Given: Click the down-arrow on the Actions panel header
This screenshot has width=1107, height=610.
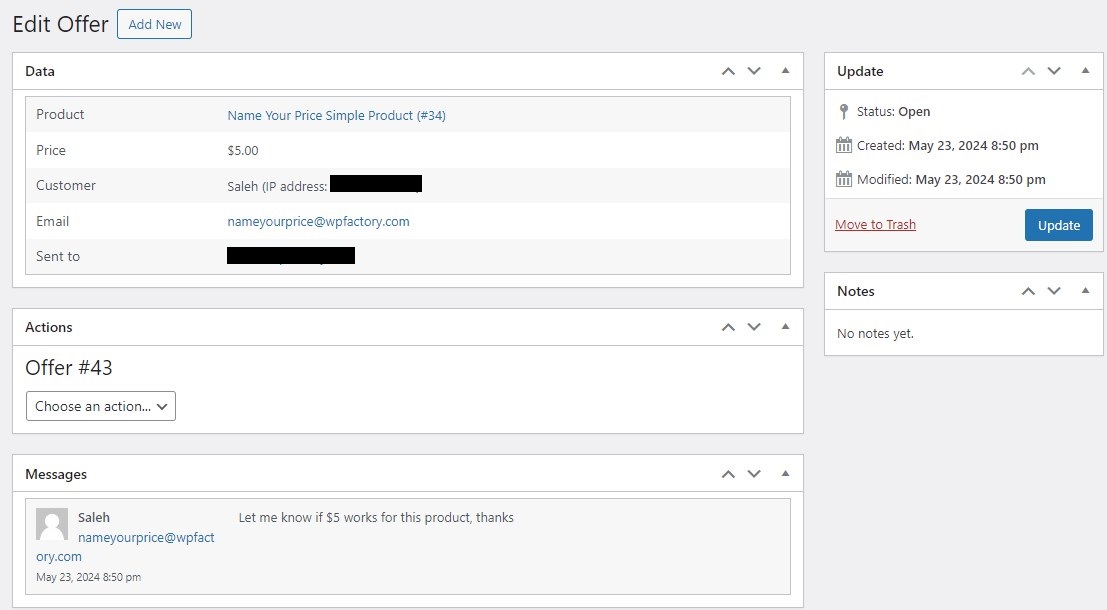Looking at the screenshot, I should click(x=754, y=327).
